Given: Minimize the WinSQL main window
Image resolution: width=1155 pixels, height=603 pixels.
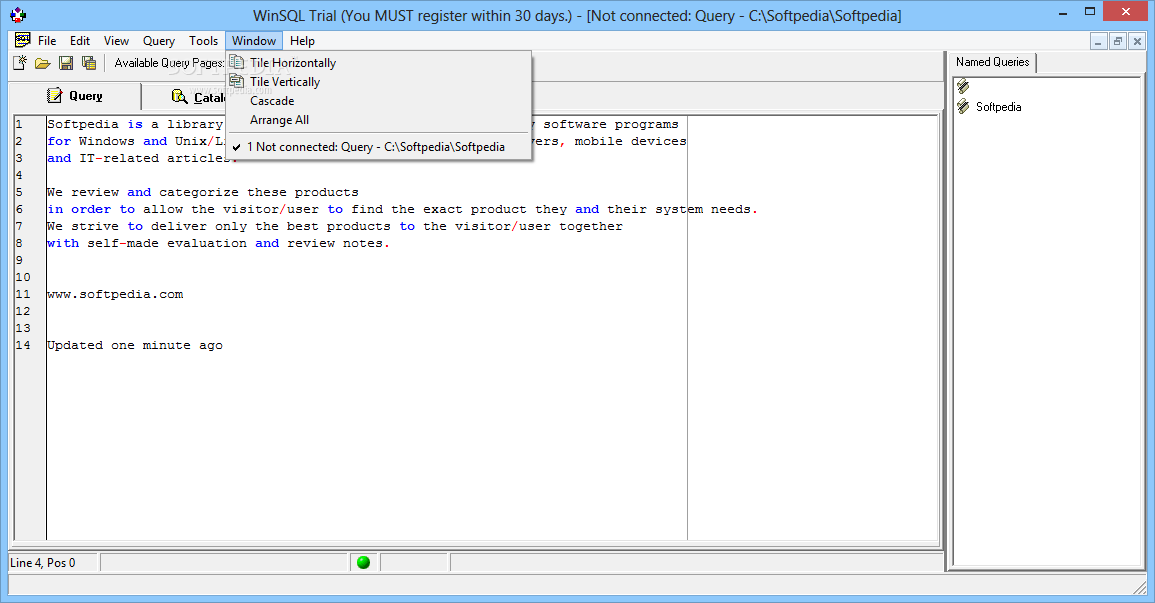Looking at the screenshot, I should (1064, 13).
